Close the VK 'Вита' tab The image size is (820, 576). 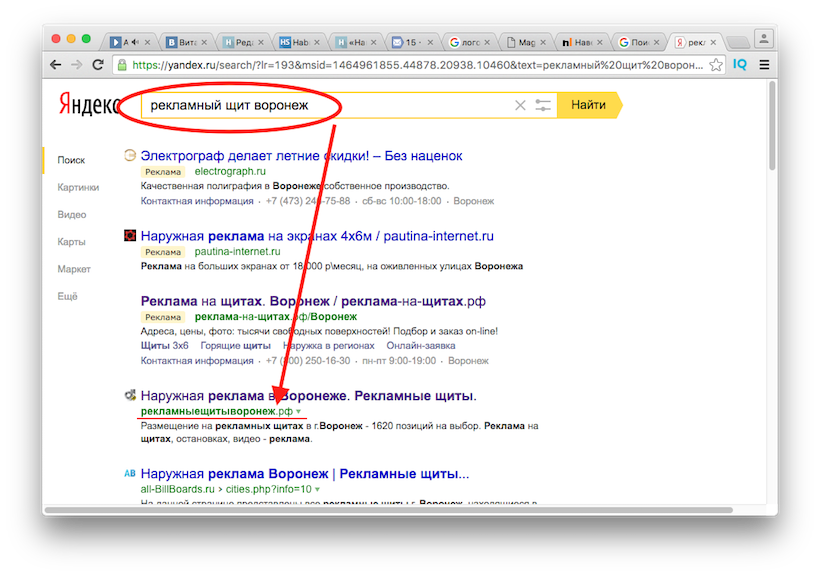click(x=204, y=42)
